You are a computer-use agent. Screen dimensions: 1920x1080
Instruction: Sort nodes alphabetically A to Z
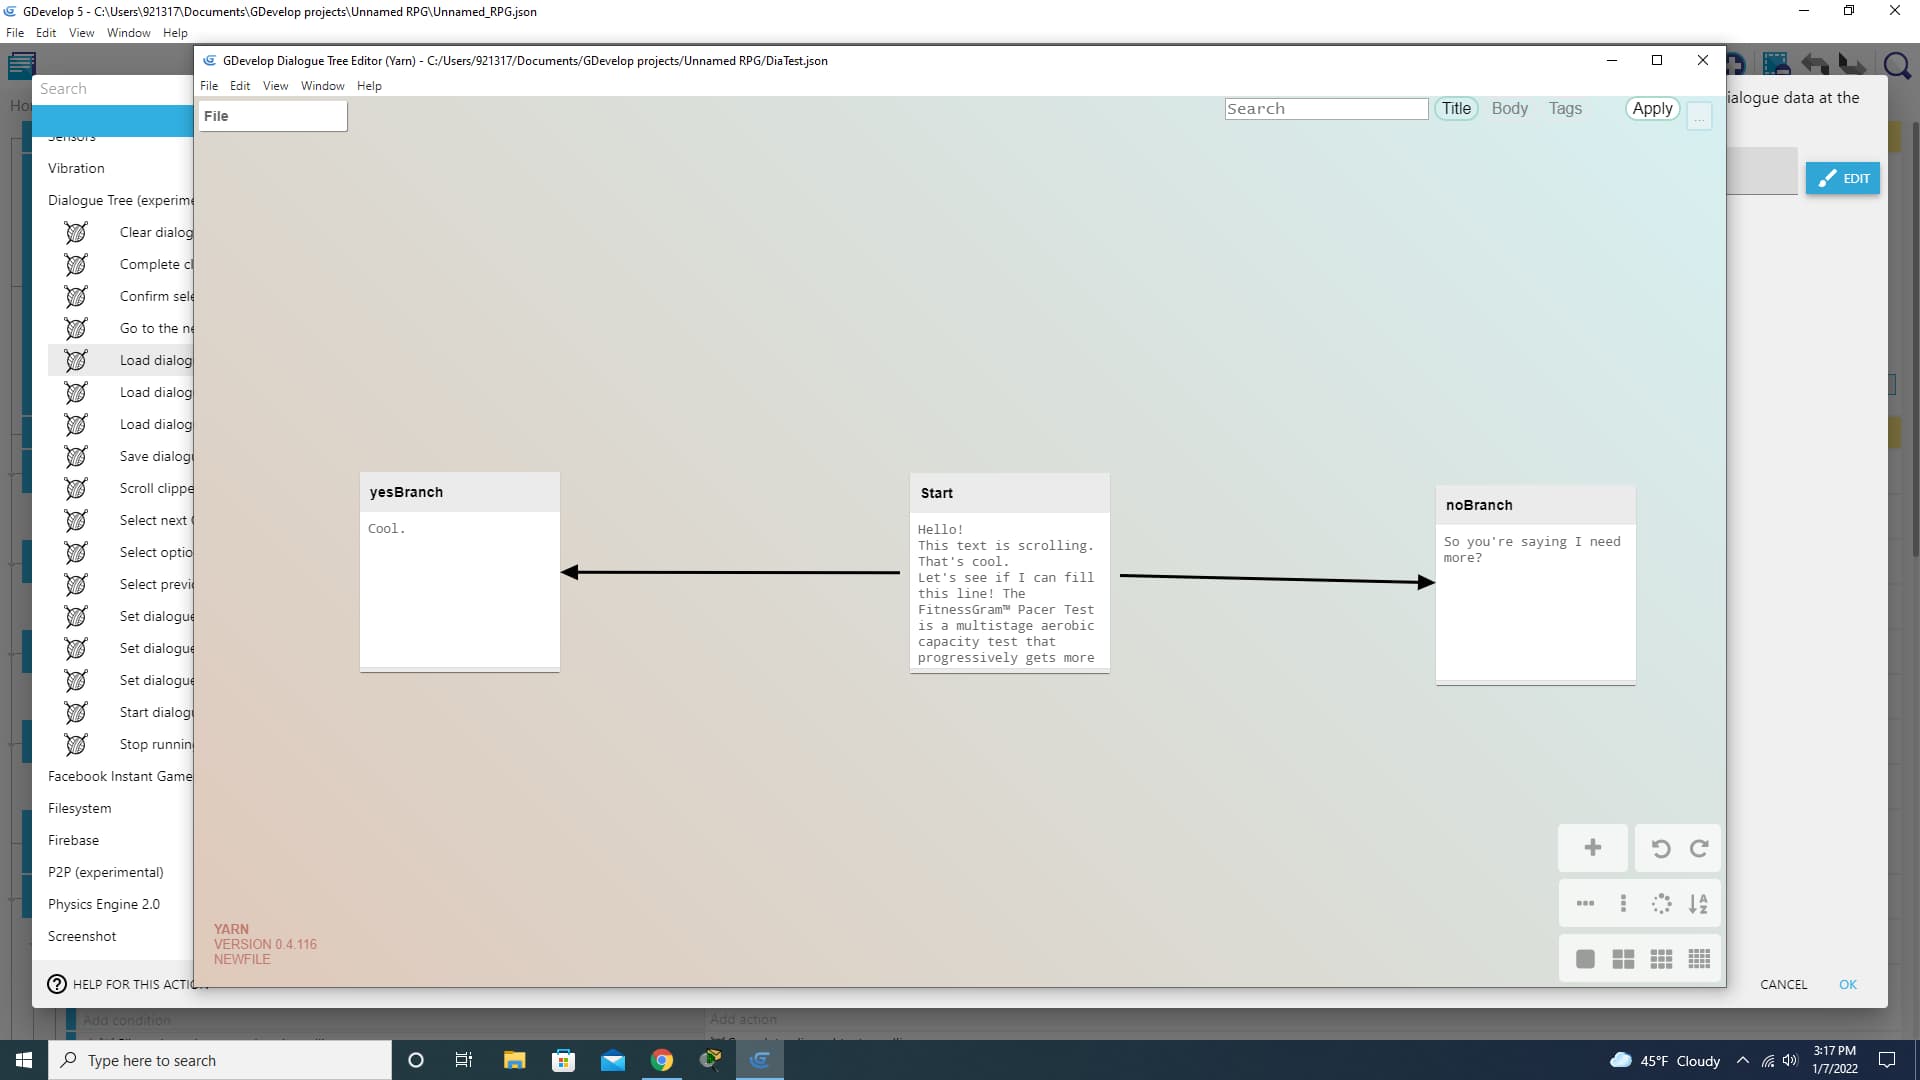pos(1699,904)
